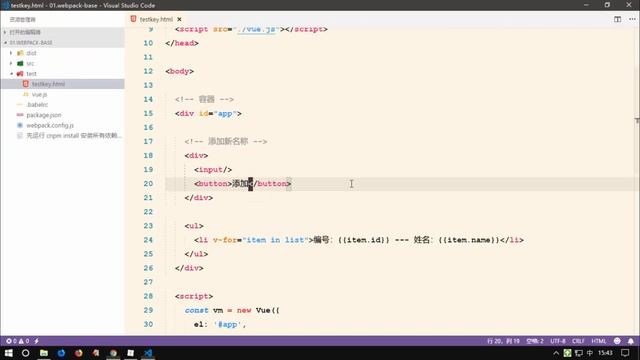640x360 pixels.
Task: Click the '<body>' tag on line 12
Action: click(180, 71)
